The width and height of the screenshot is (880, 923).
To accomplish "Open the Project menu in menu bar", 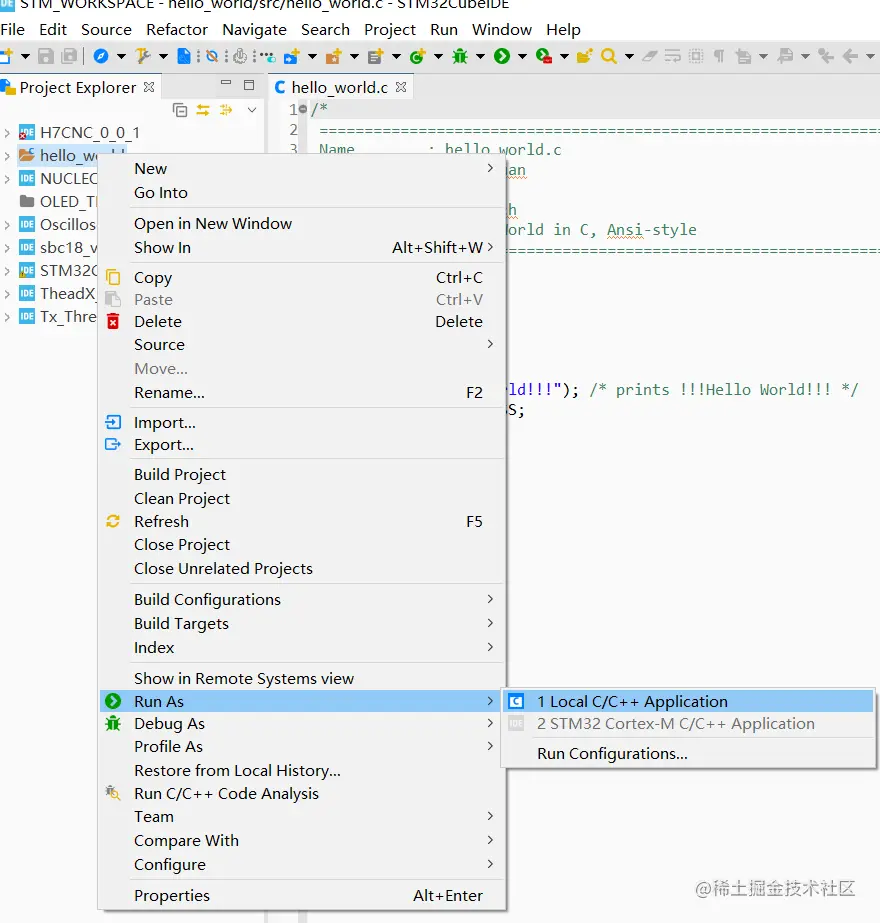I will (x=390, y=29).
